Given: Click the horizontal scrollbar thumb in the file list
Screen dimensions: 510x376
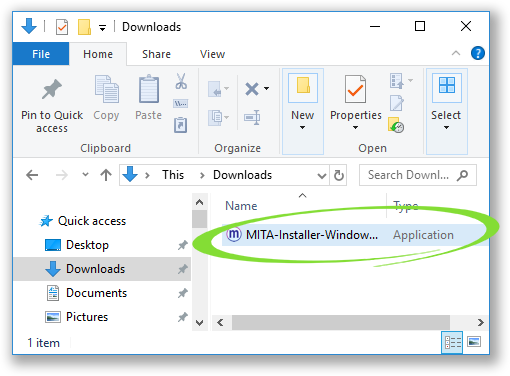Looking at the screenshot, I should pyautogui.click(x=341, y=322).
